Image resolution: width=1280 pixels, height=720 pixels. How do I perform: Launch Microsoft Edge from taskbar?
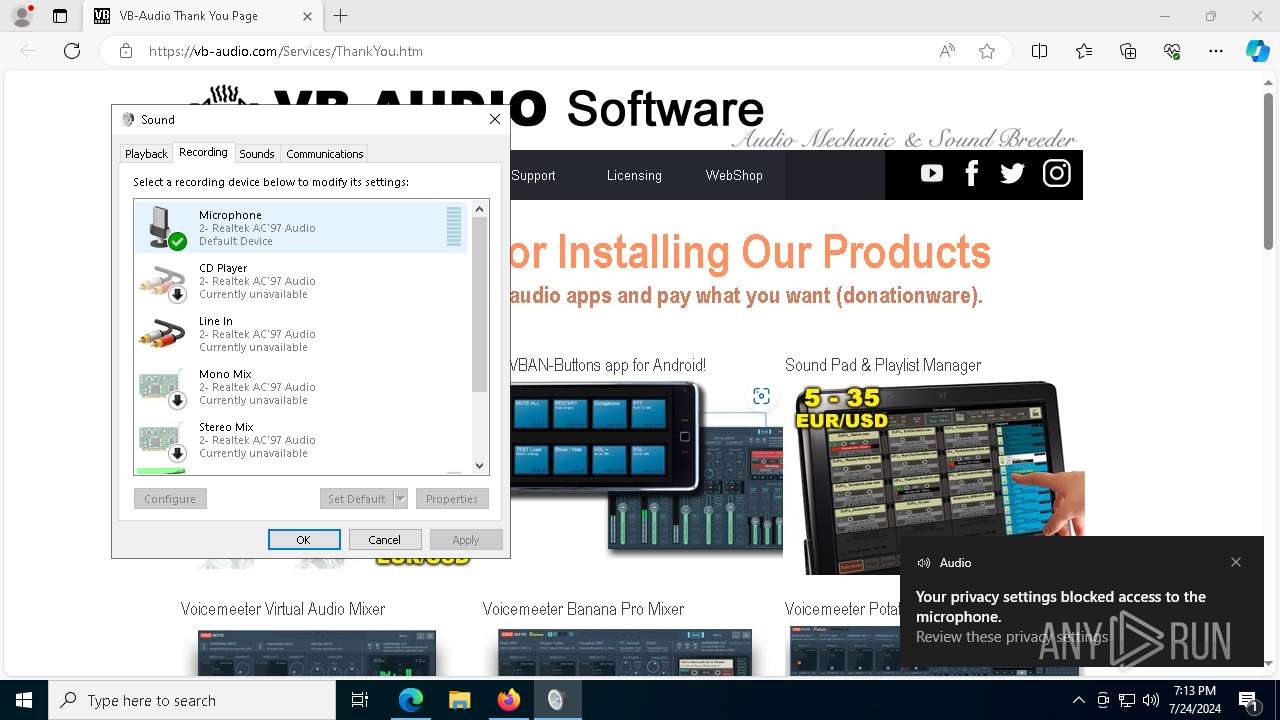pos(411,700)
